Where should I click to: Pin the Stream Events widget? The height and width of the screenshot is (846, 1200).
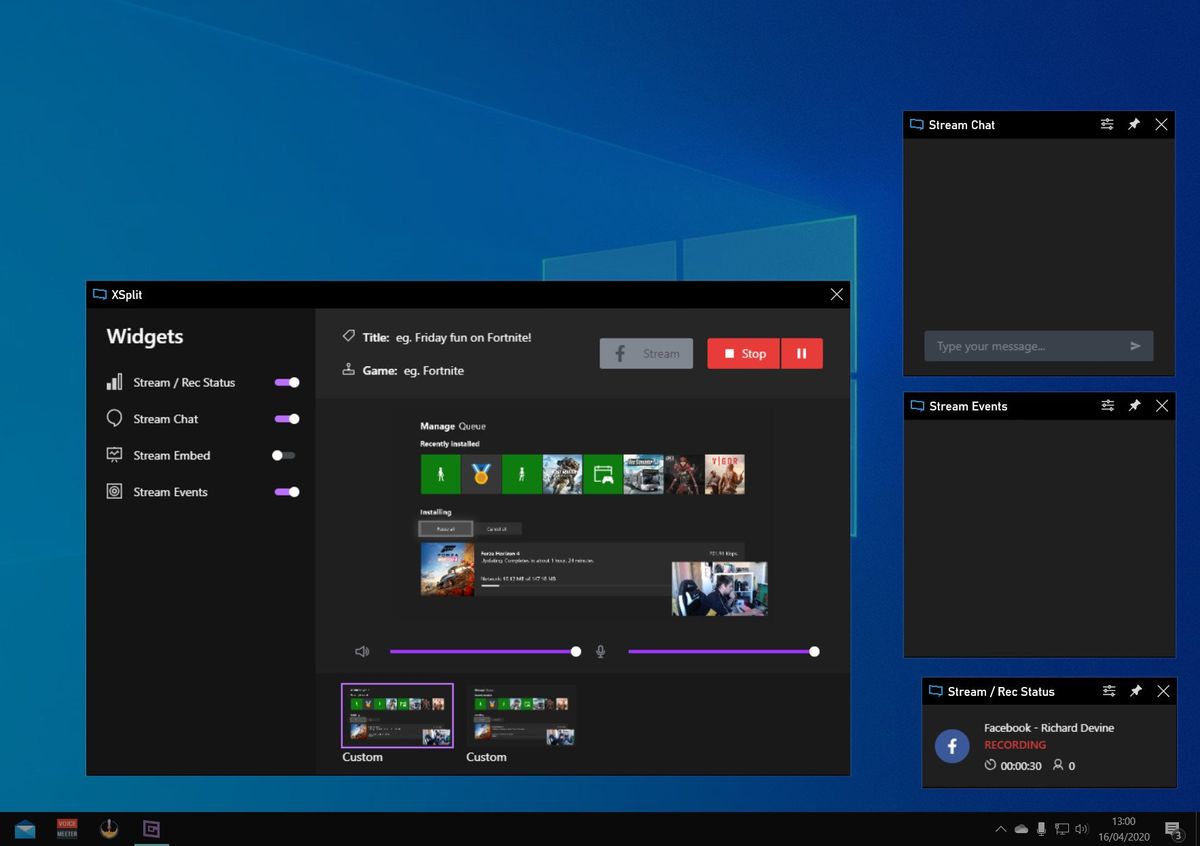(1134, 405)
